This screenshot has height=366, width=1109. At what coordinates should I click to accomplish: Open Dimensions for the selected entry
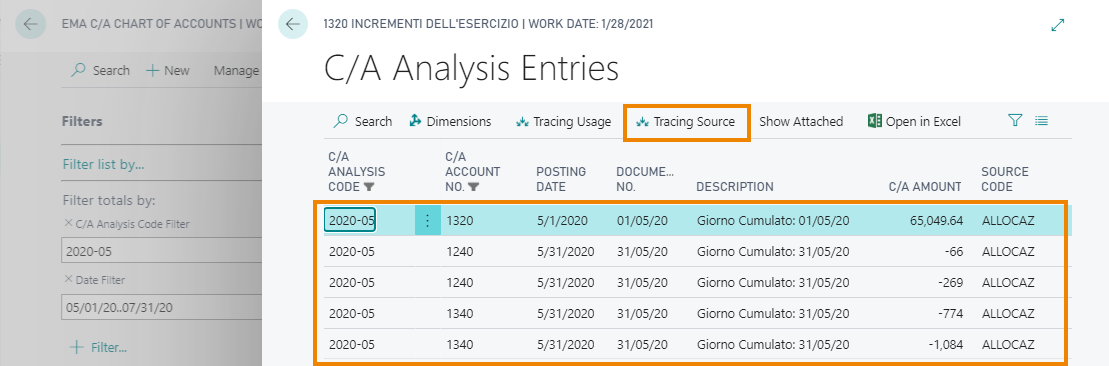pyautogui.click(x=450, y=122)
